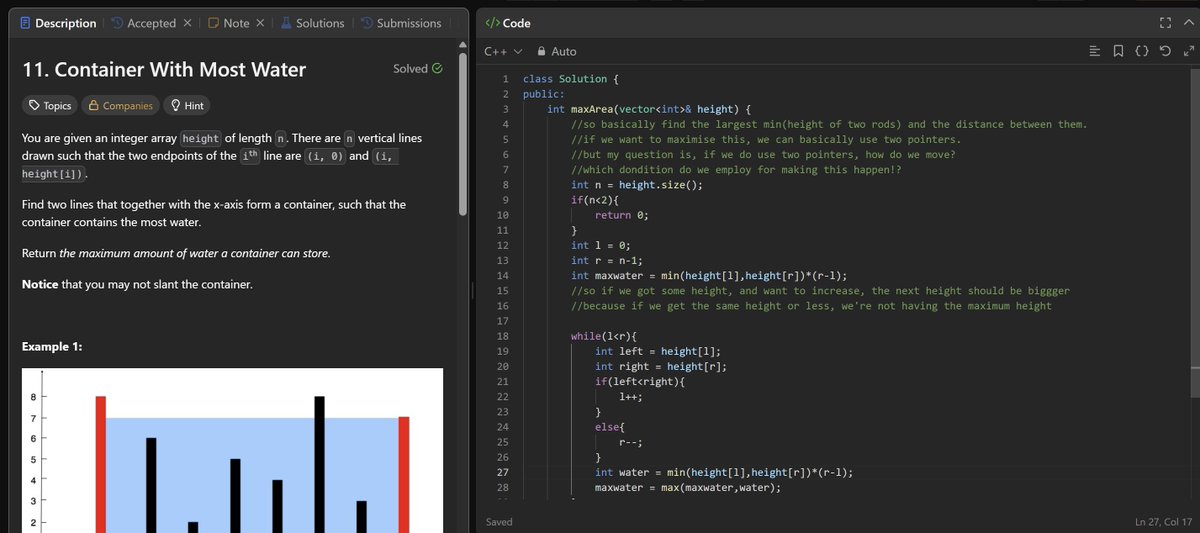Viewport: 1200px width, 533px height.
Task: Click the else{ code line
Action: click(x=610, y=427)
